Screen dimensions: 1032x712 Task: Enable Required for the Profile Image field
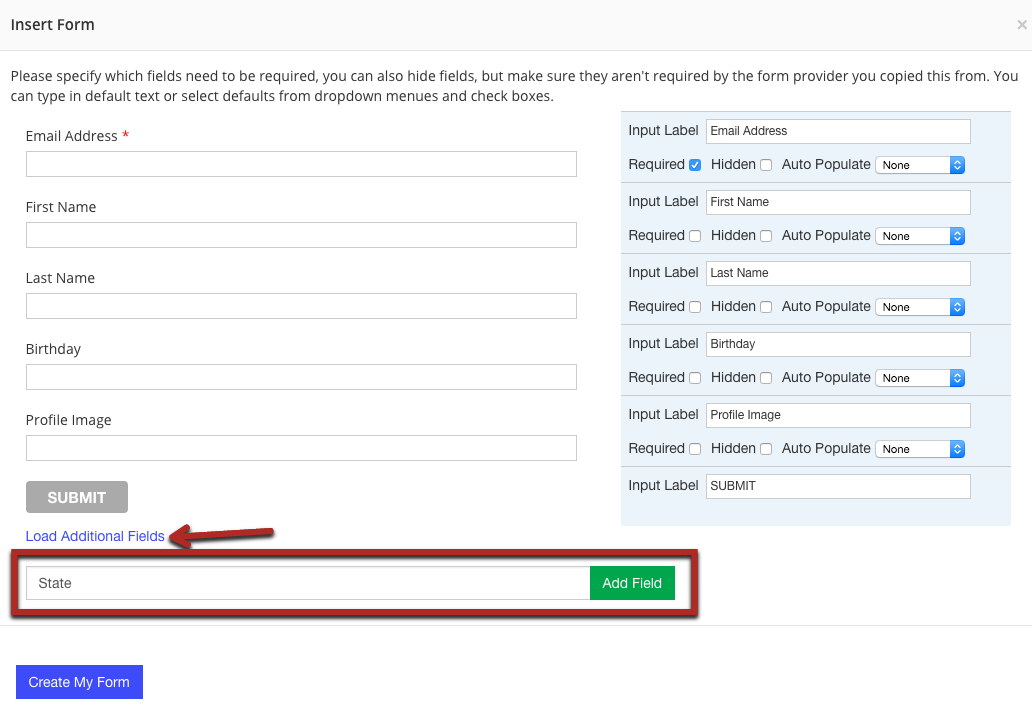coord(695,448)
